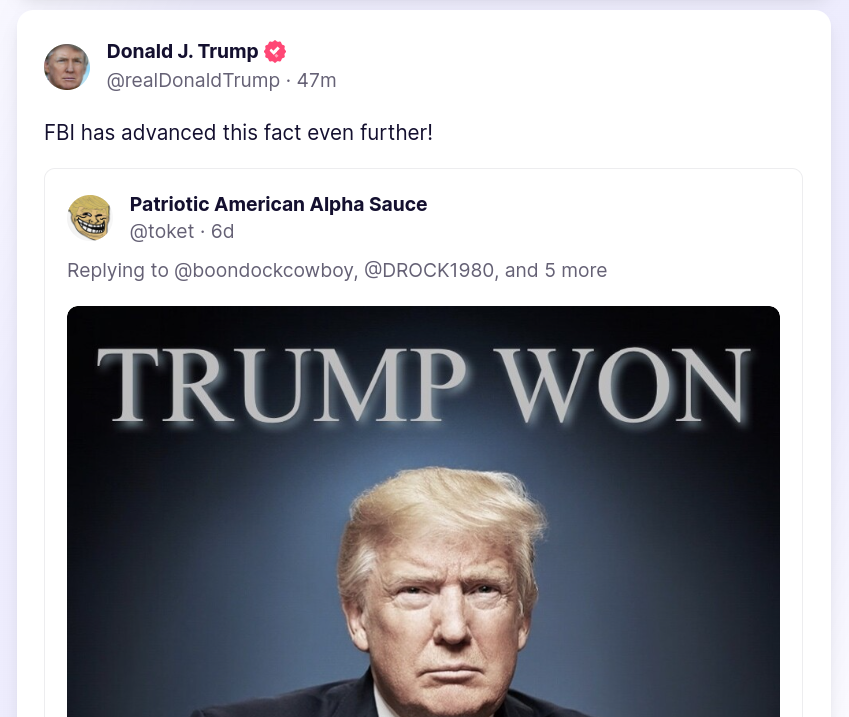Open the @realDonaldTrump handle link
This screenshot has height=717, width=849.
coord(193,80)
